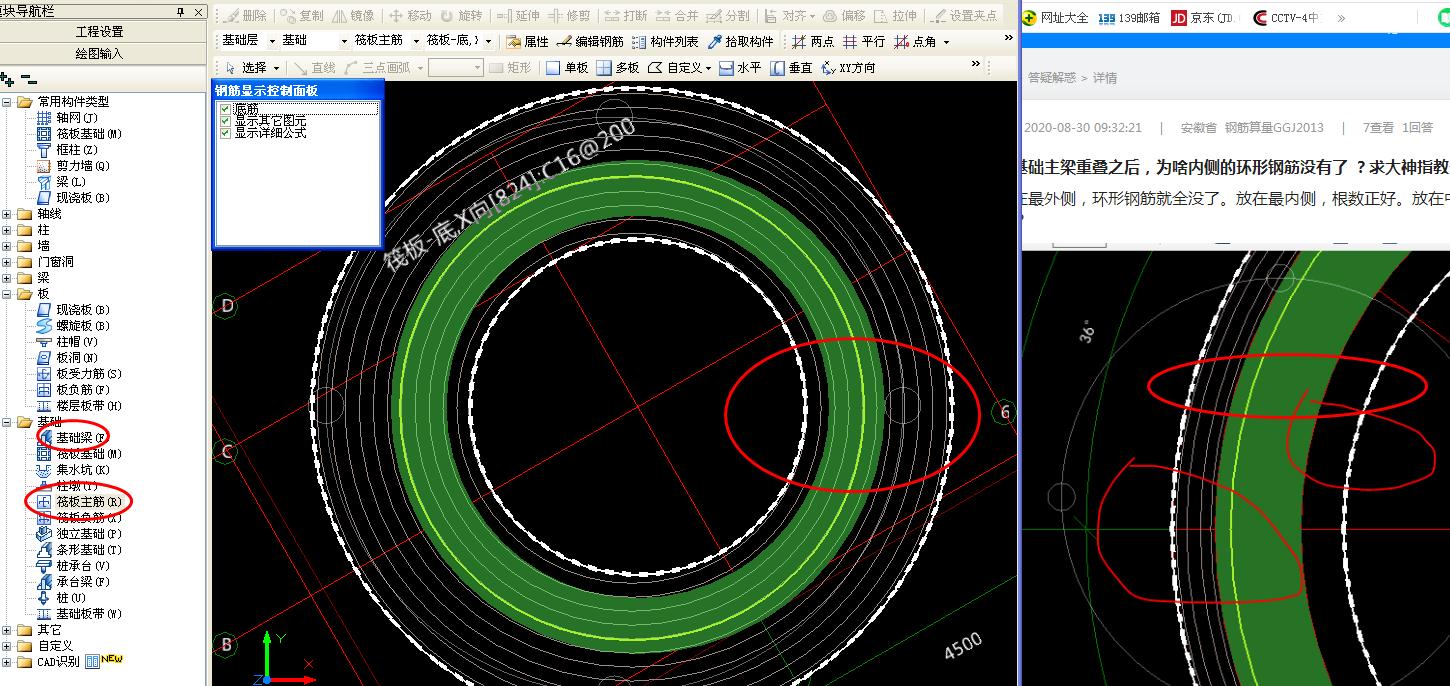Screen dimensions: 1450x686
Task: Show more toolbar items via overflow chevron next to 点角
Action: [1008, 39]
